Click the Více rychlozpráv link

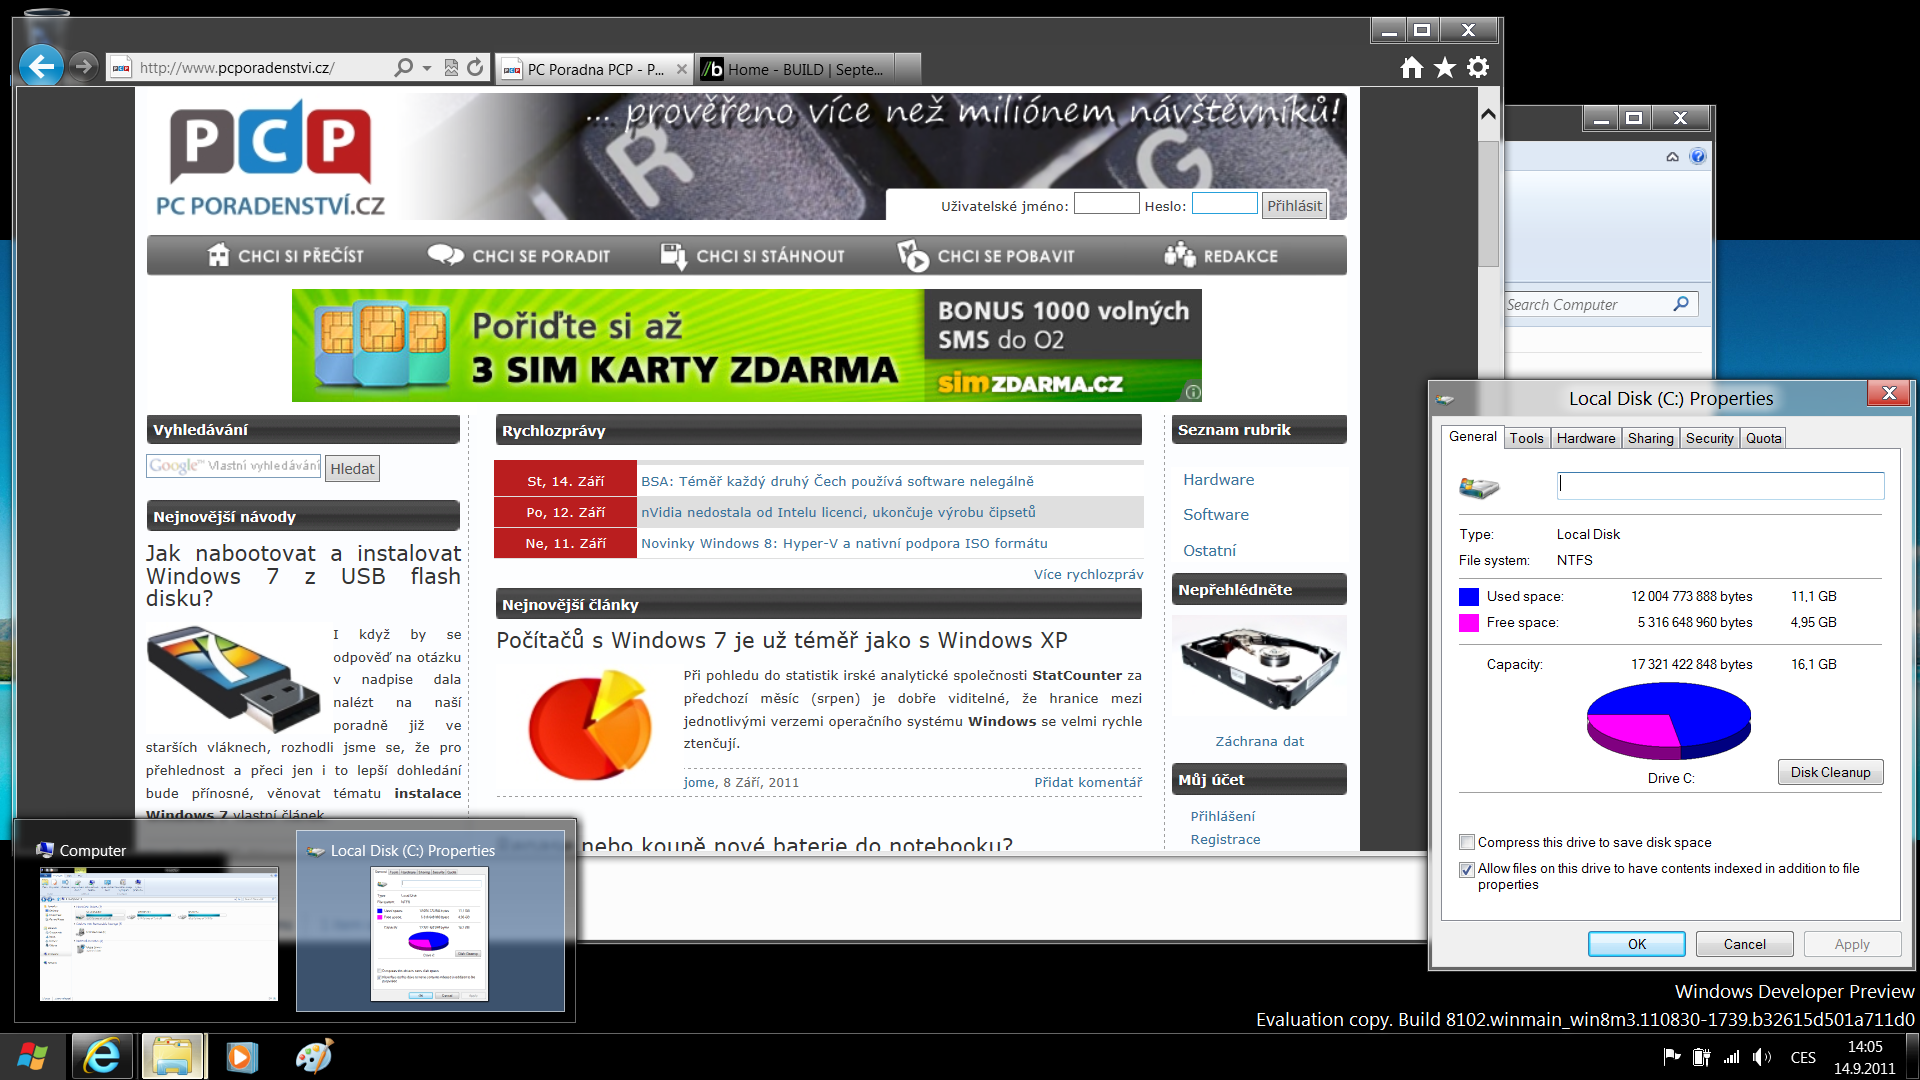[x=1088, y=574]
